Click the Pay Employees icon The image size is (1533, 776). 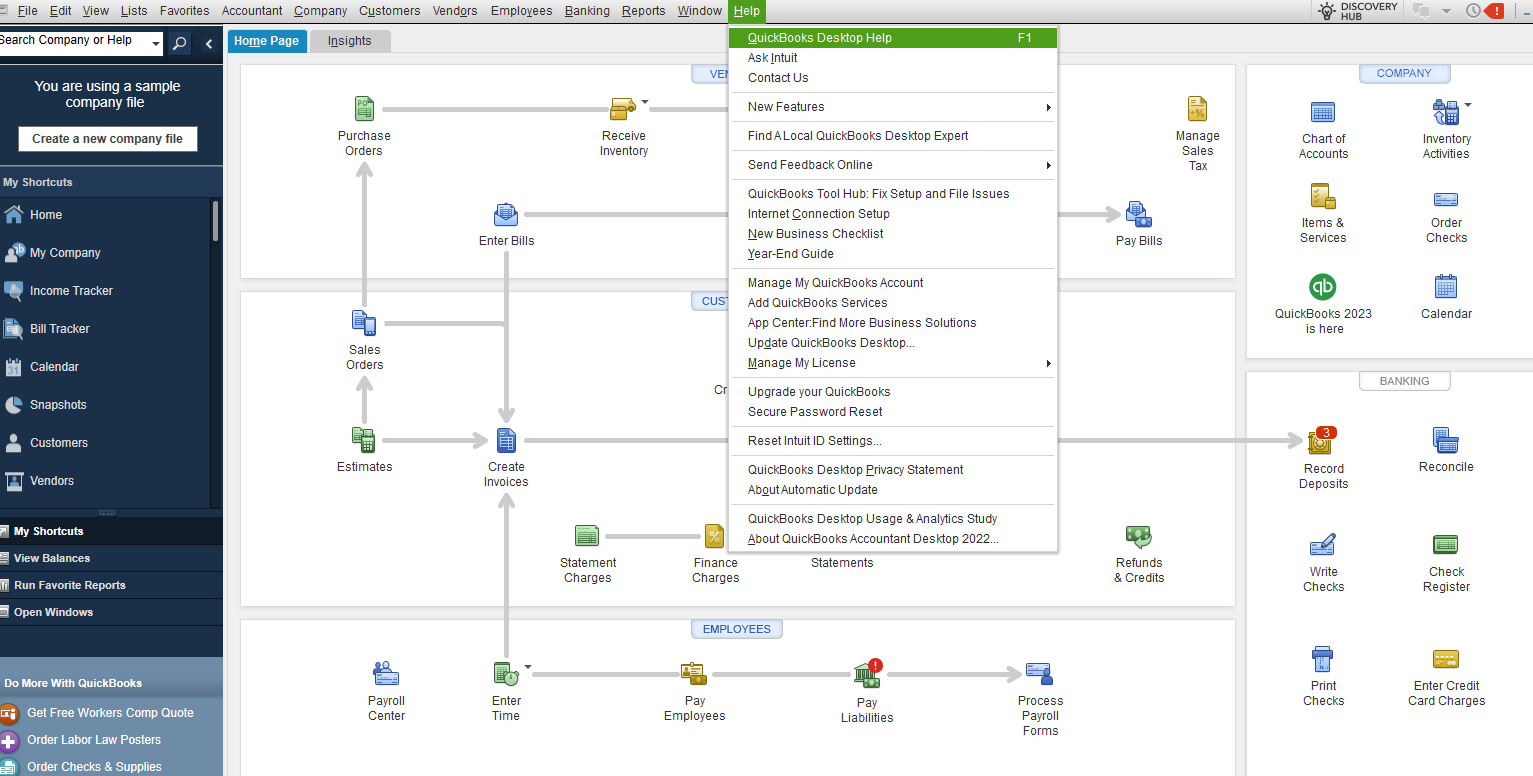[694, 674]
